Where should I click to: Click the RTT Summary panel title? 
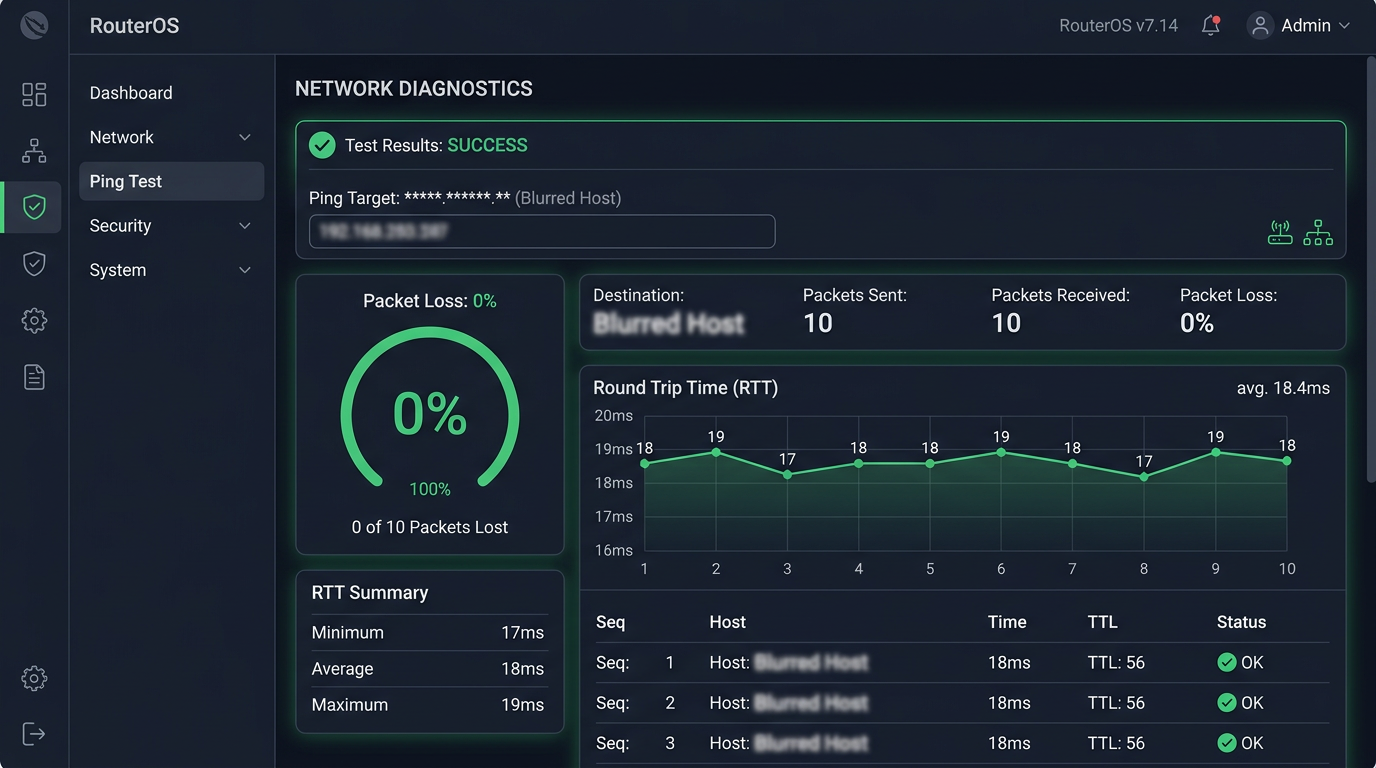tap(370, 593)
